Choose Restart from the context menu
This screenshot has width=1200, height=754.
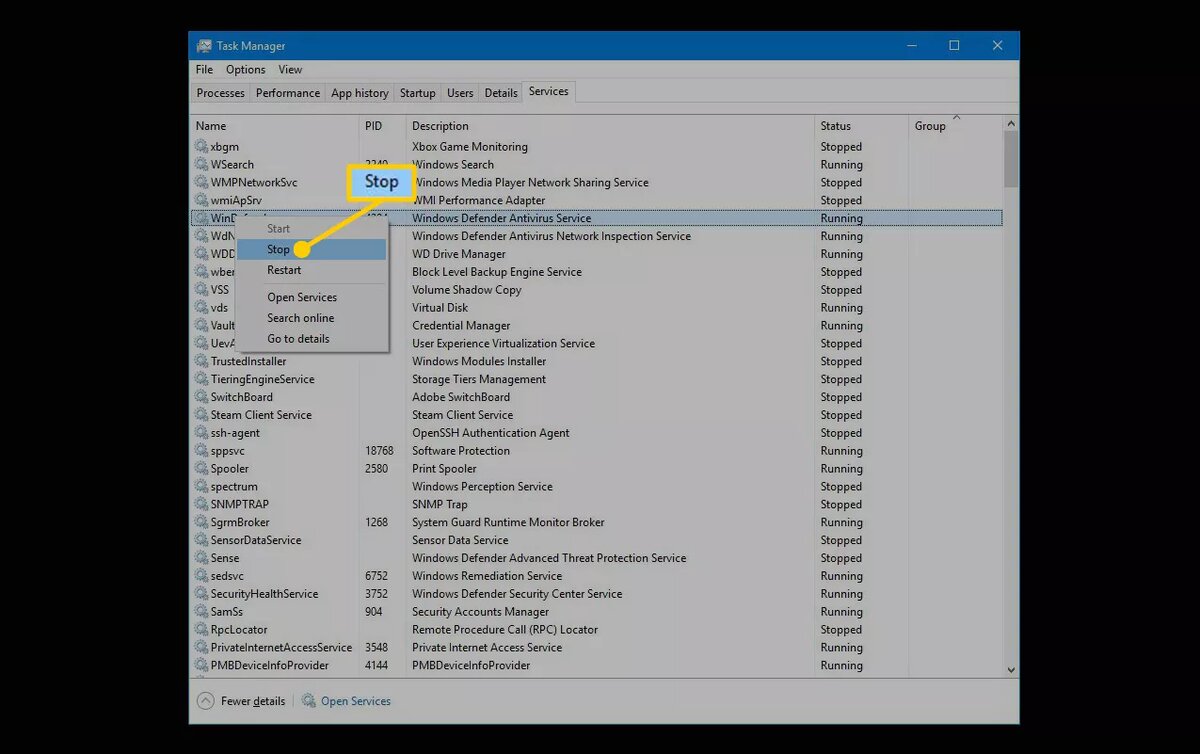pyautogui.click(x=284, y=270)
